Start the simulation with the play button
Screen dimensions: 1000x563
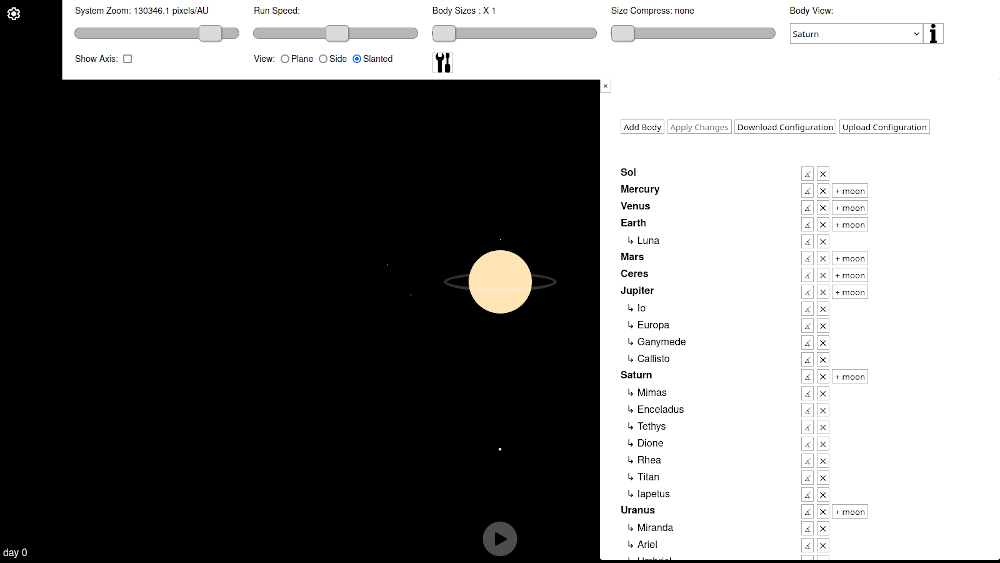pyautogui.click(x=500, y=539)
